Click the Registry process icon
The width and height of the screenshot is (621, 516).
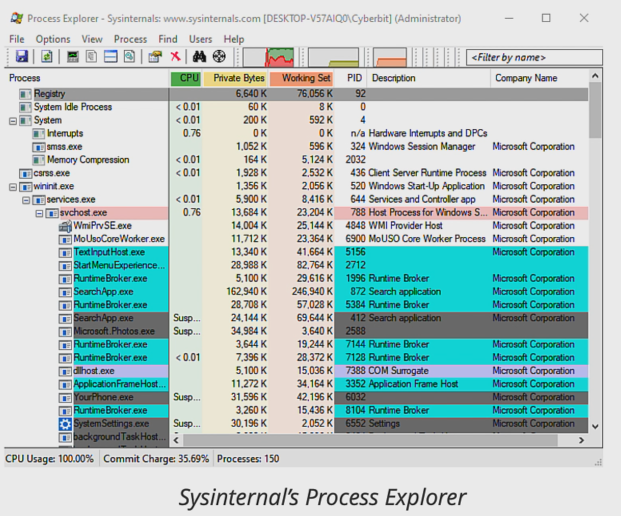[x=25, y=94]
